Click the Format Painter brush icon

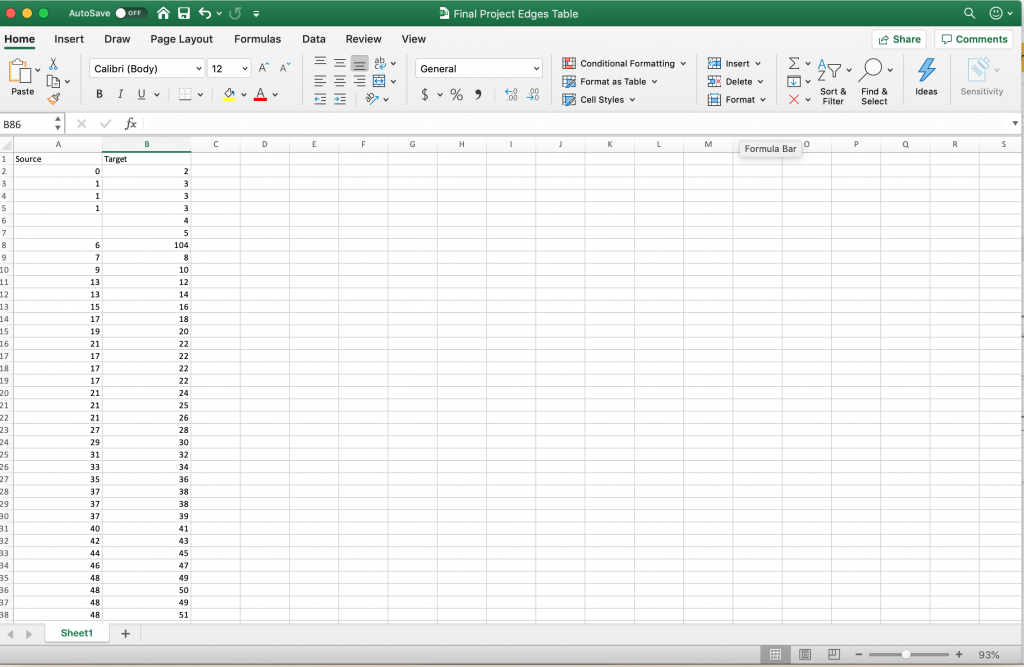(x=53, y=99)
